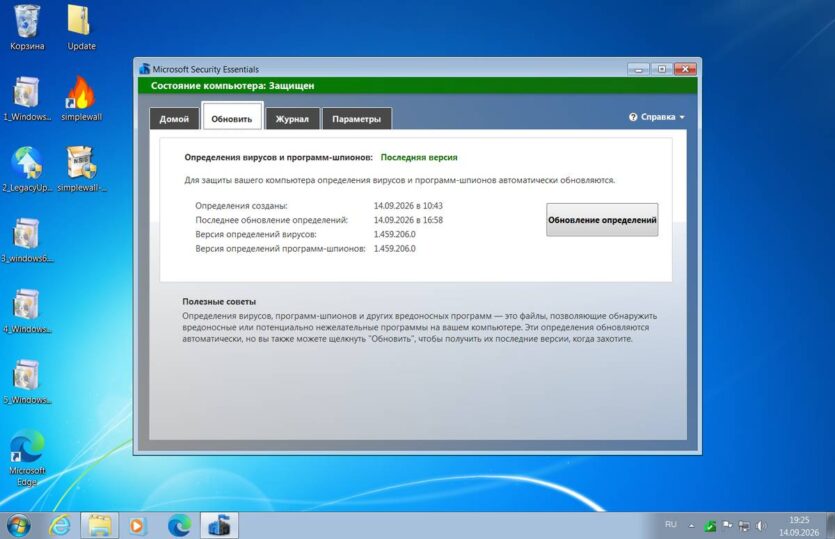Launch Internet Explorer from the taskbar
This screenshot has width=835, height=539.
click(x=60, y=526)
